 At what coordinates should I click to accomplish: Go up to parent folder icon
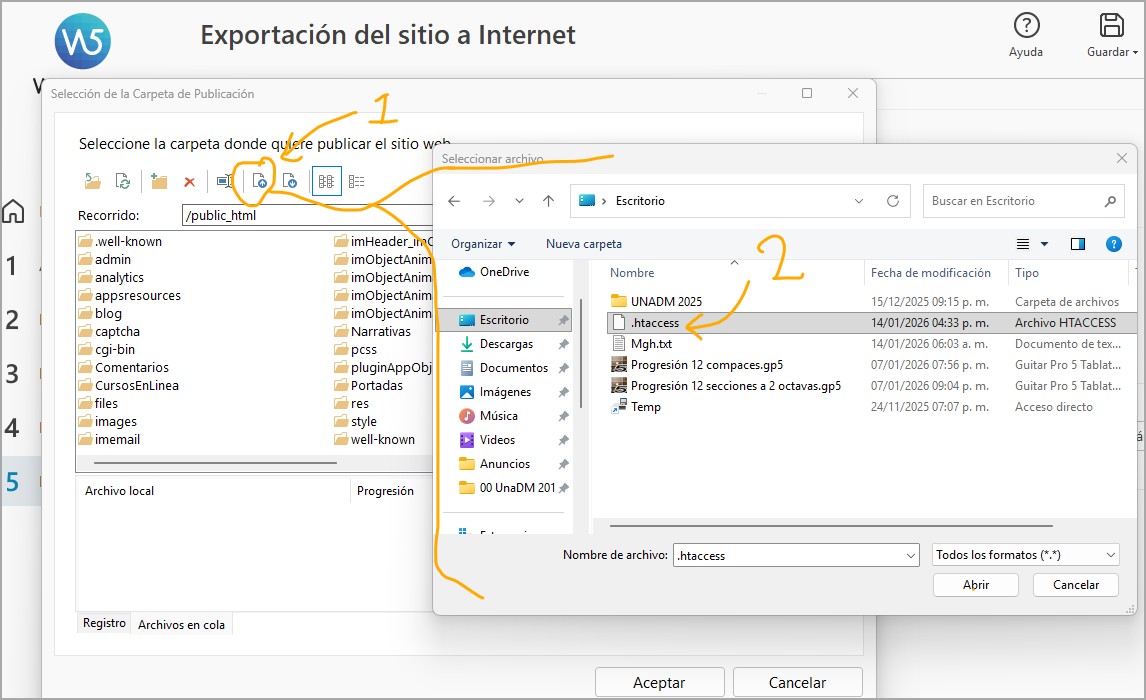93,181
